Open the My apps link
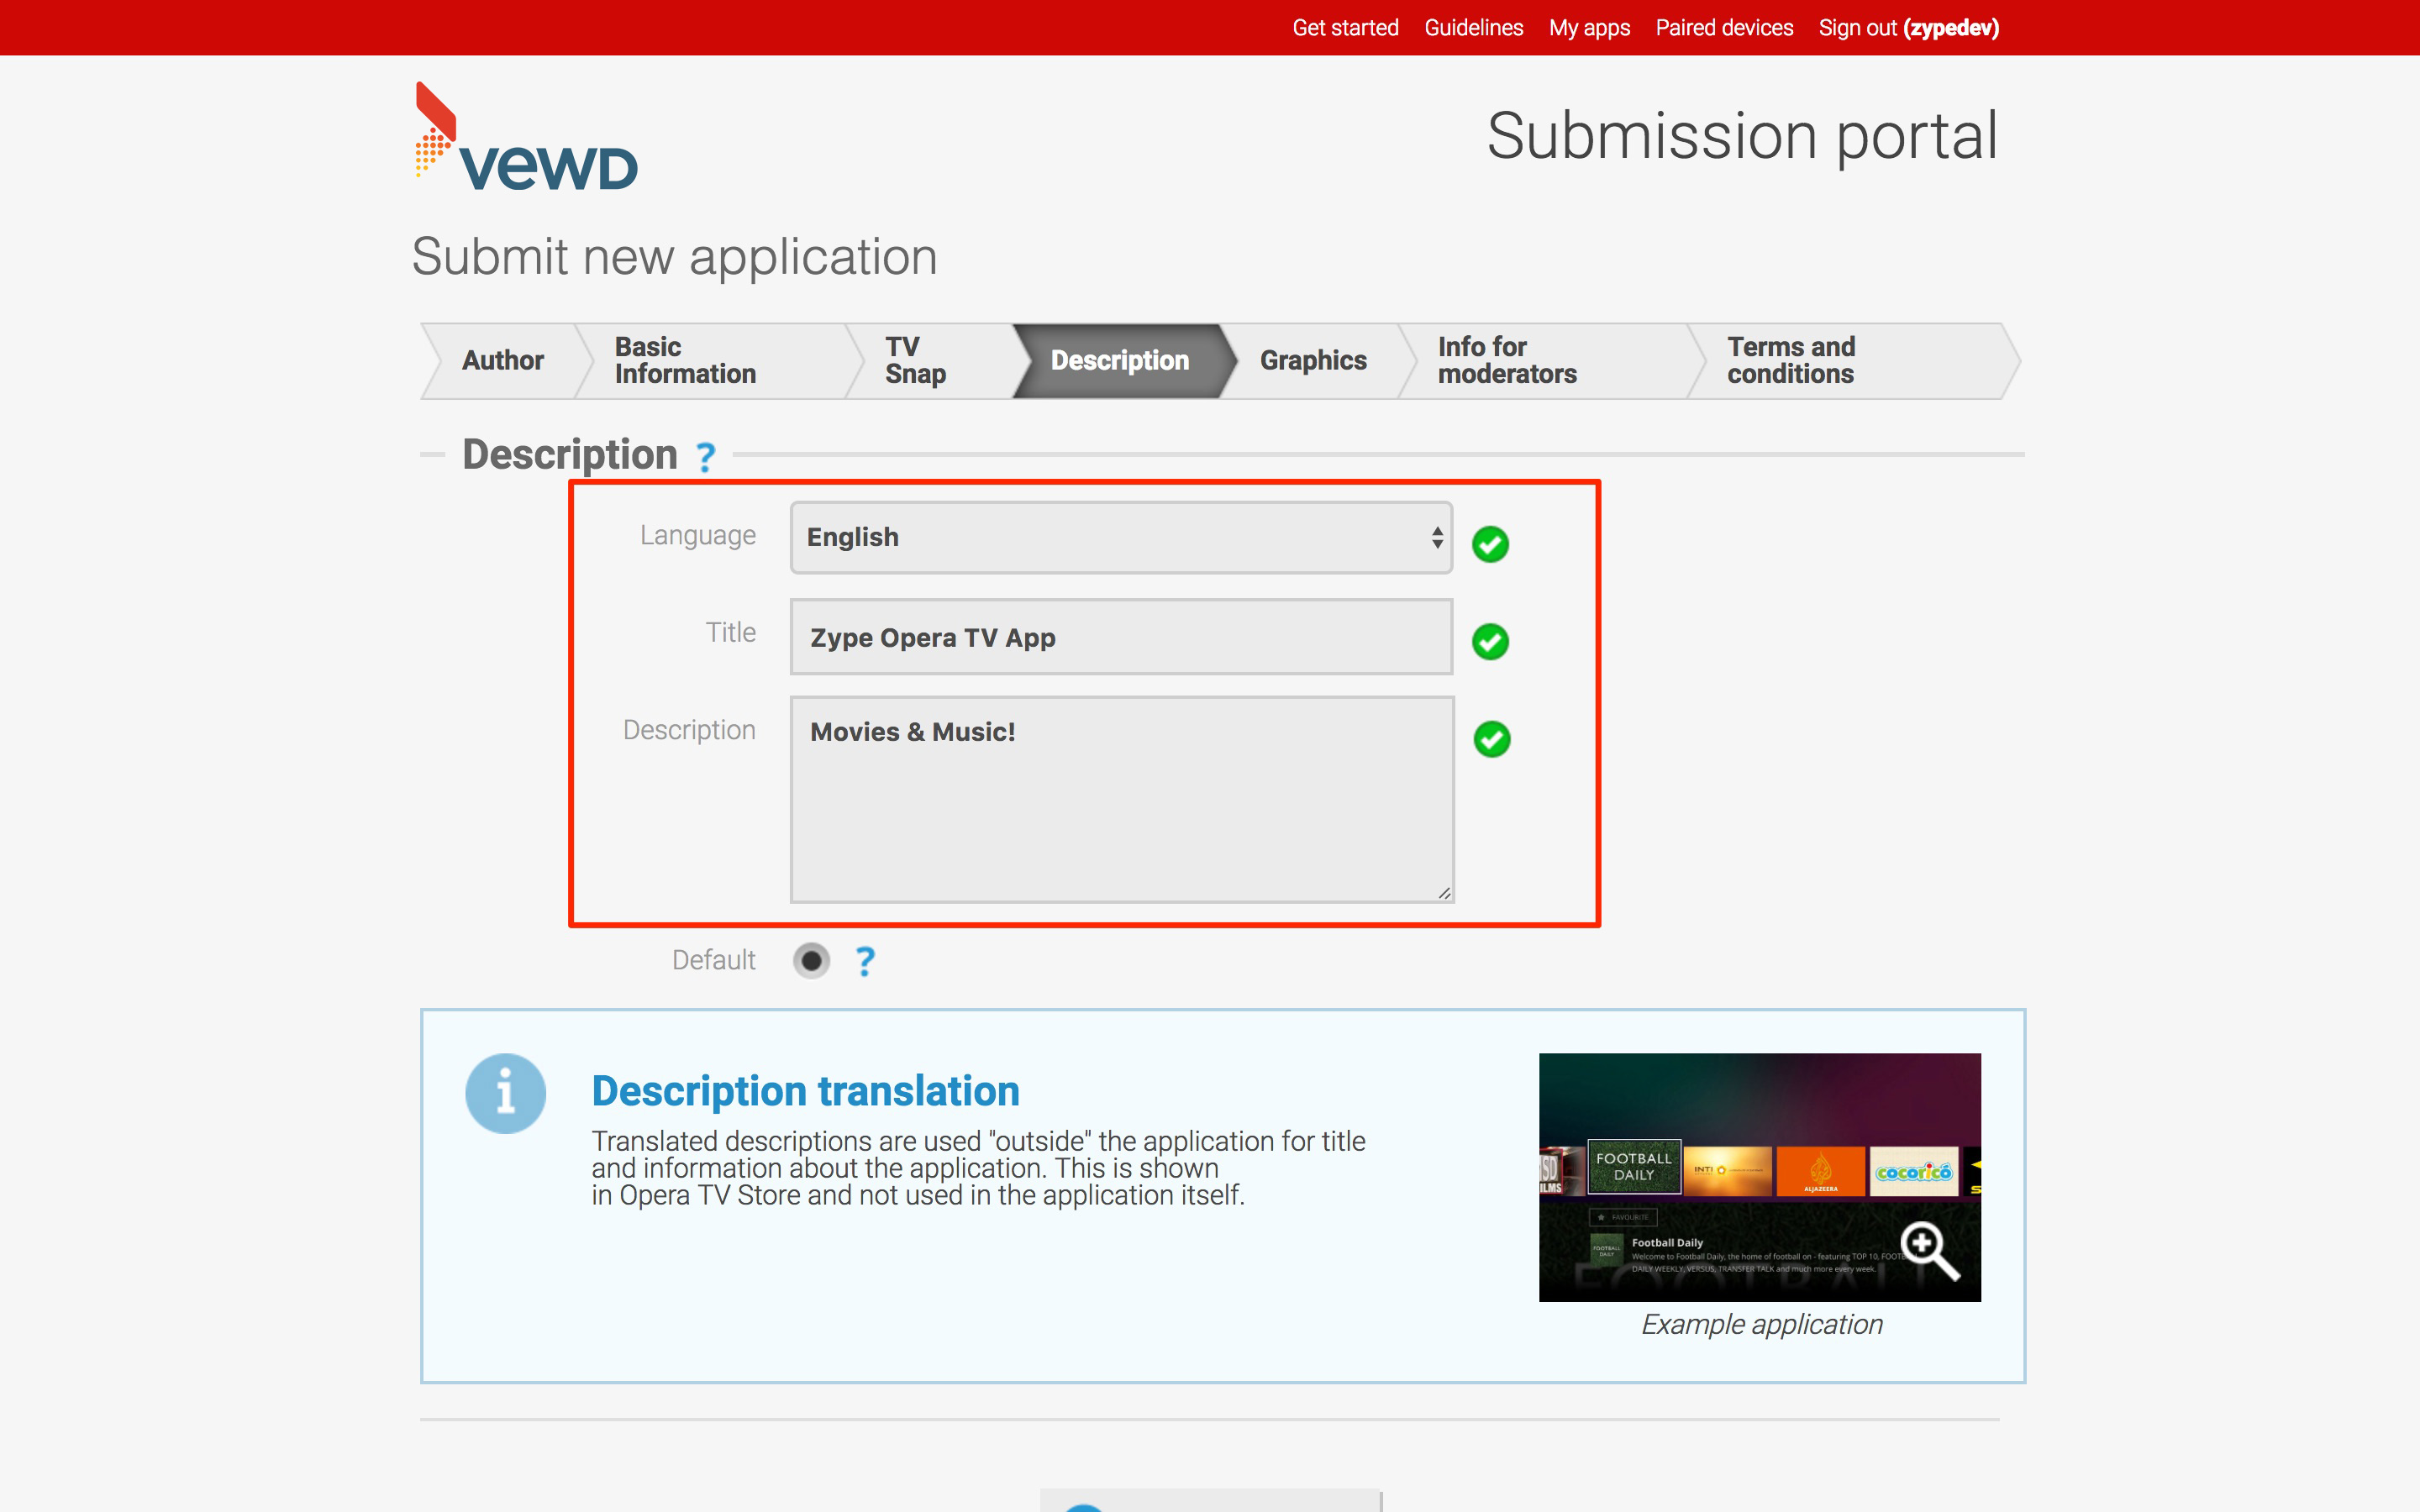The image size is (2420, 1512). [x=1589, y=28]
